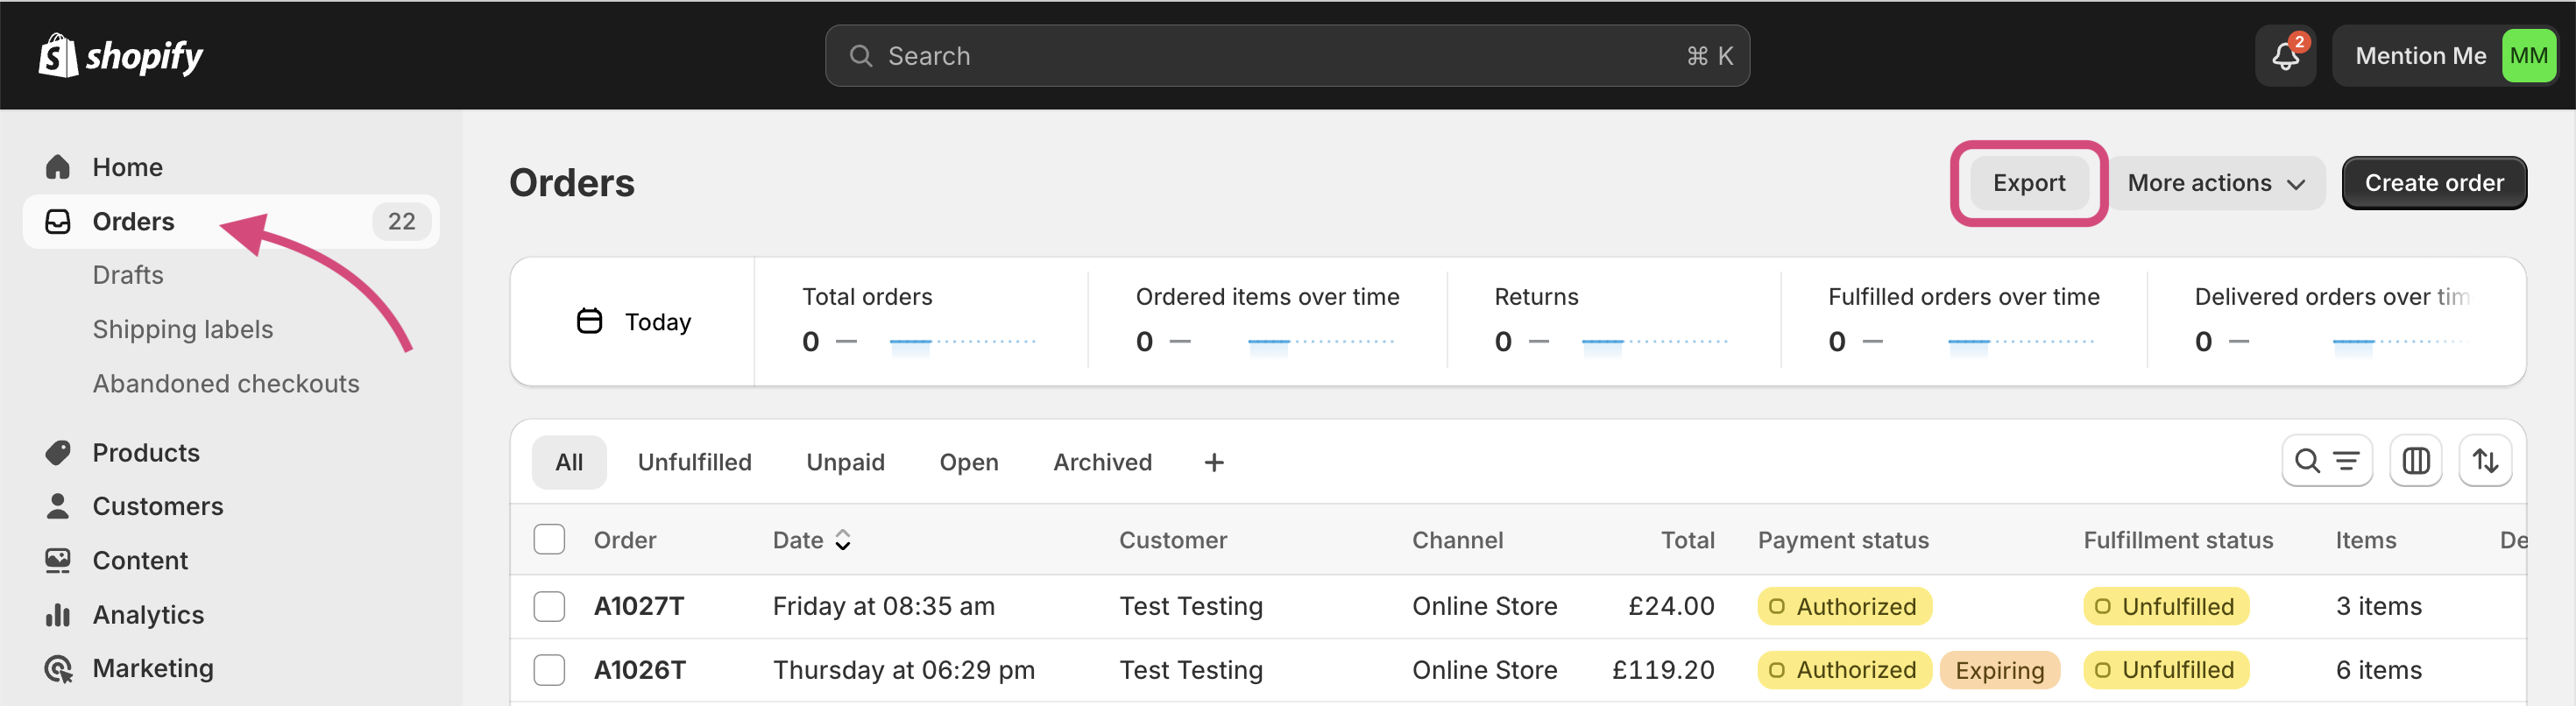Viewport: 2576px width, 706px height.
Task: Select the All orders tab
Action: point(569,462)
